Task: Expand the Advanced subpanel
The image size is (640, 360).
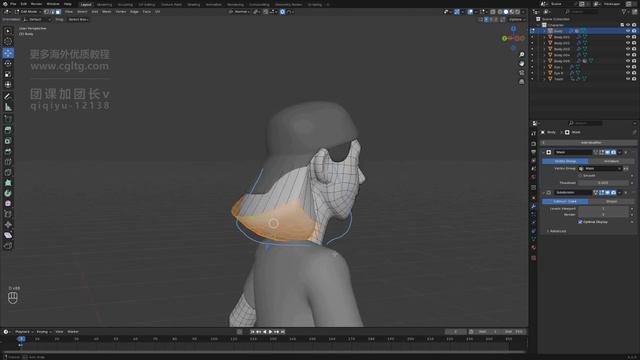Action: [558, 231]
